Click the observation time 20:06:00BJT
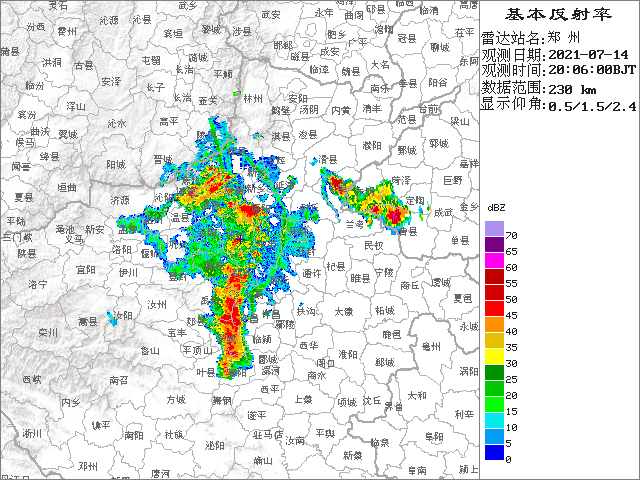This screenshot has width=640, height=480. [590, 71]
